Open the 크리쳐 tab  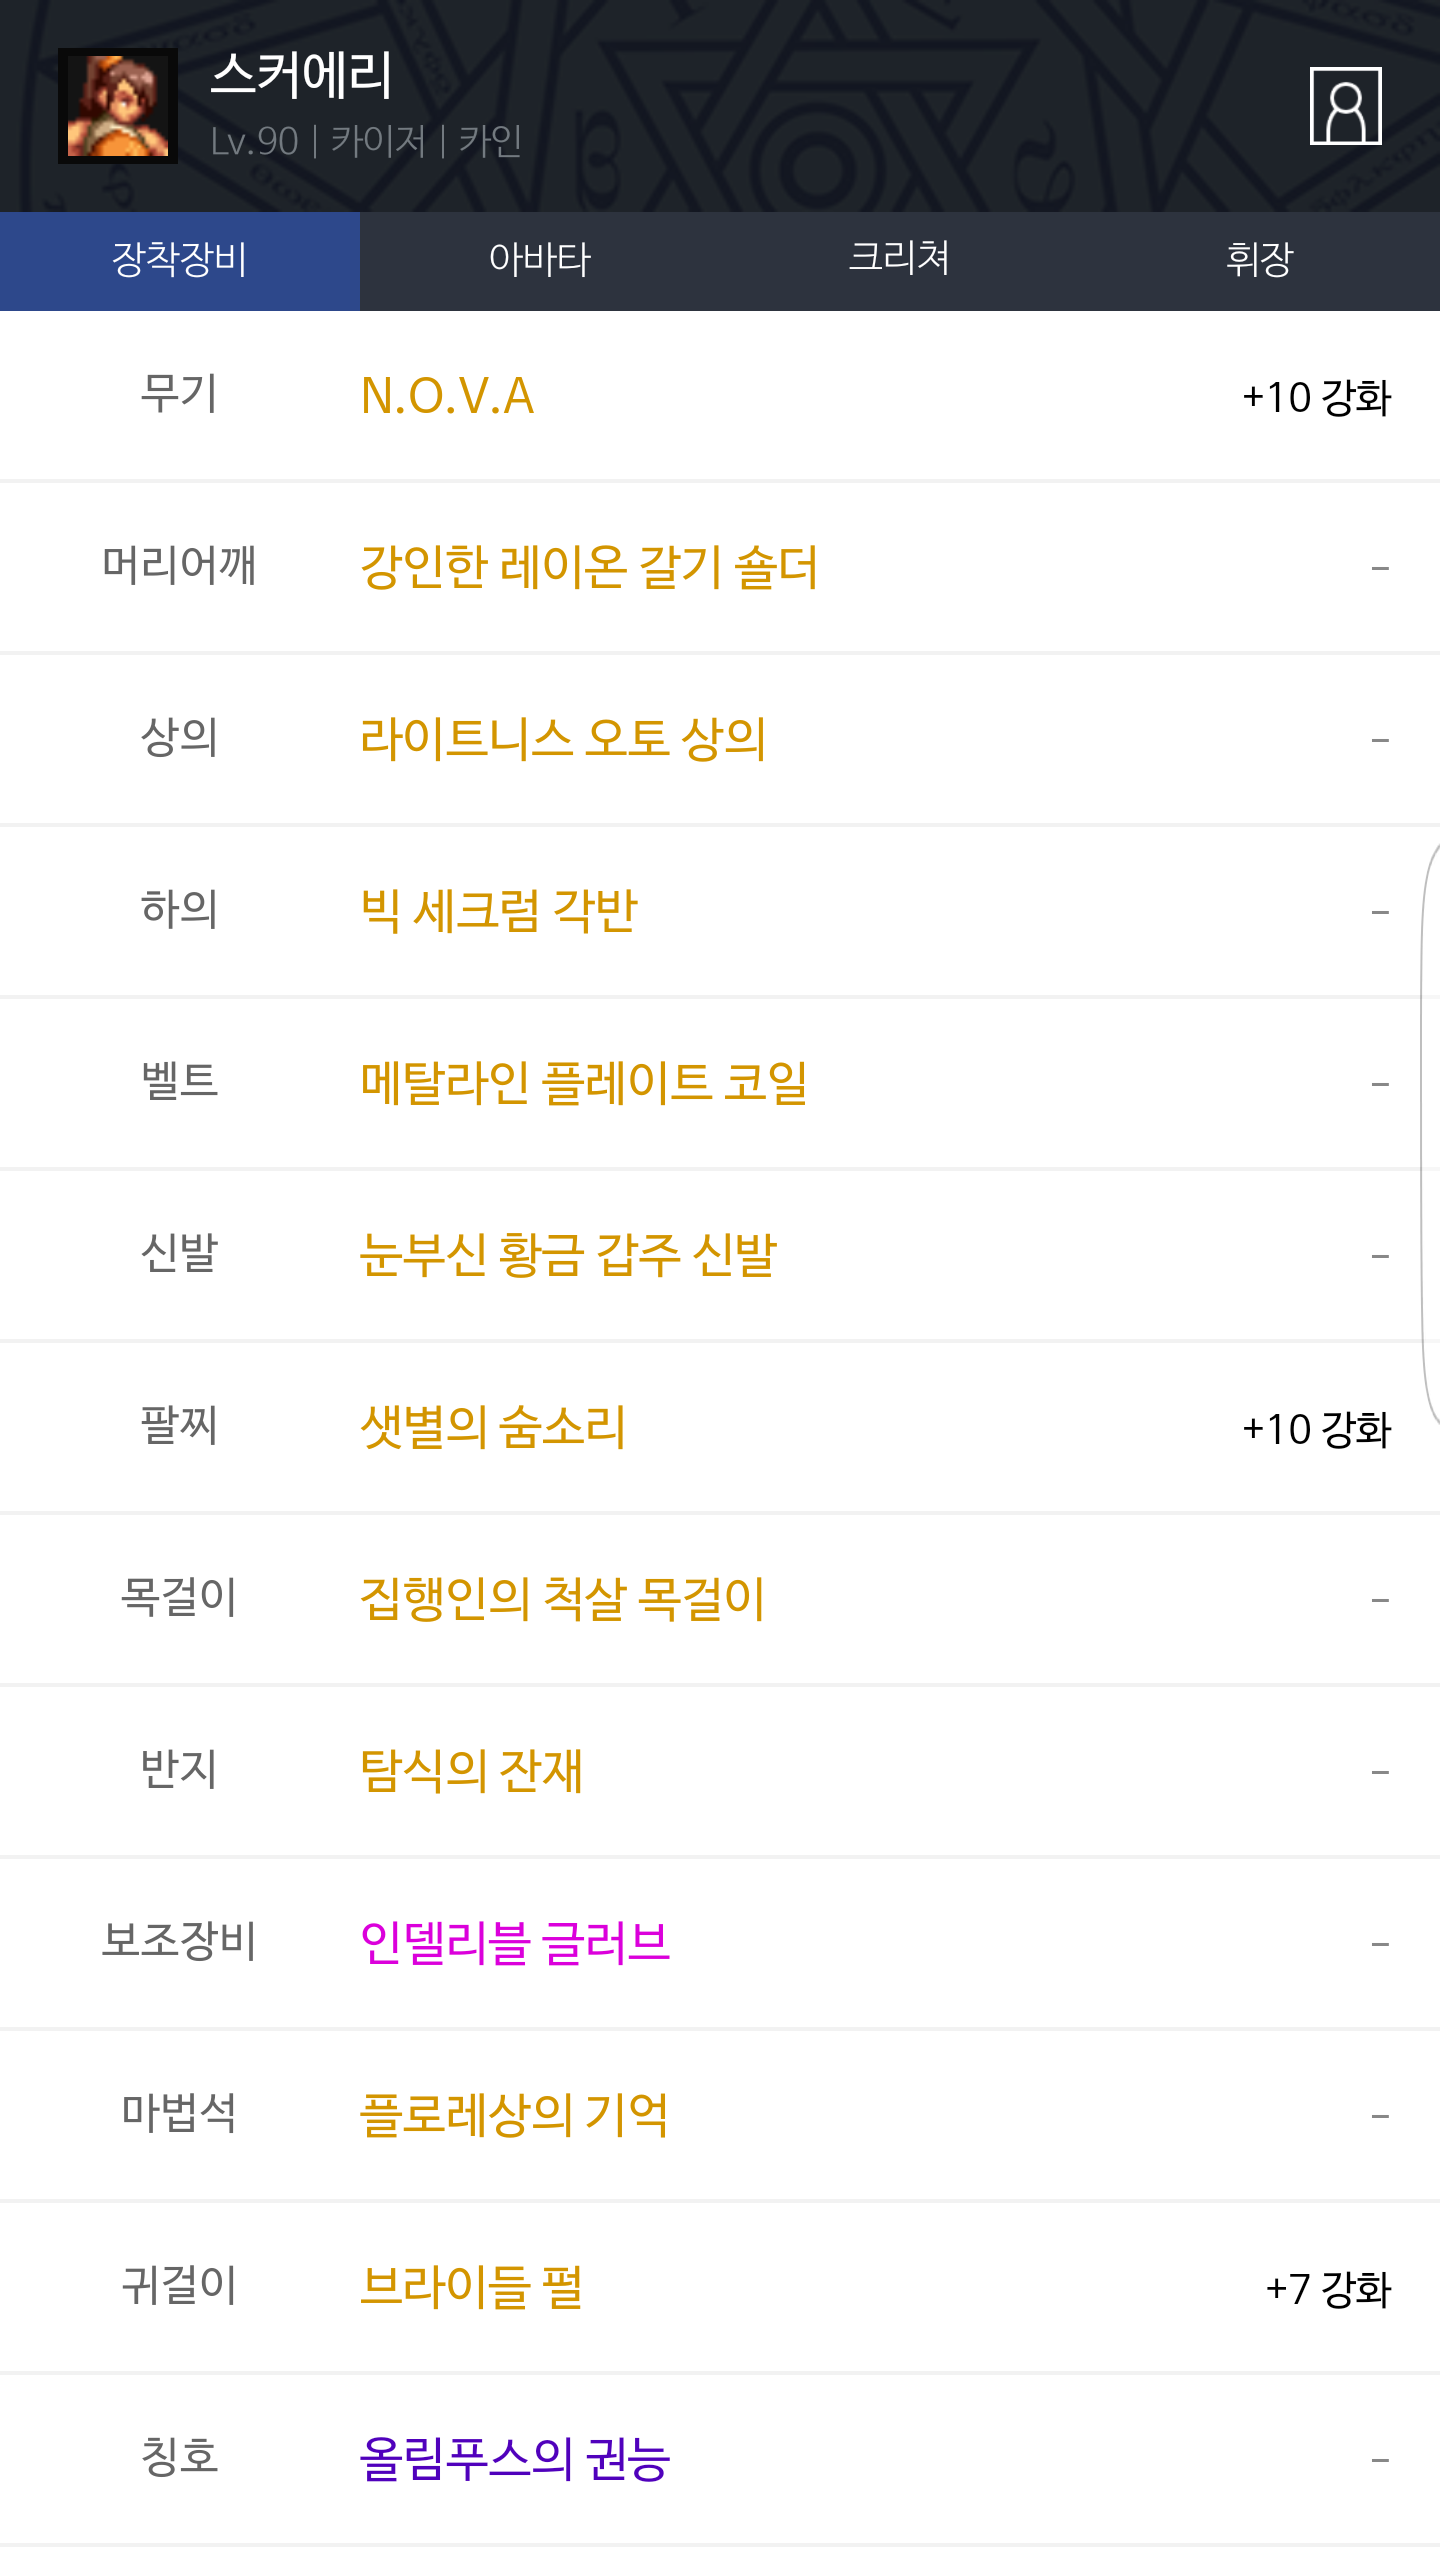(x=899, y=260)
